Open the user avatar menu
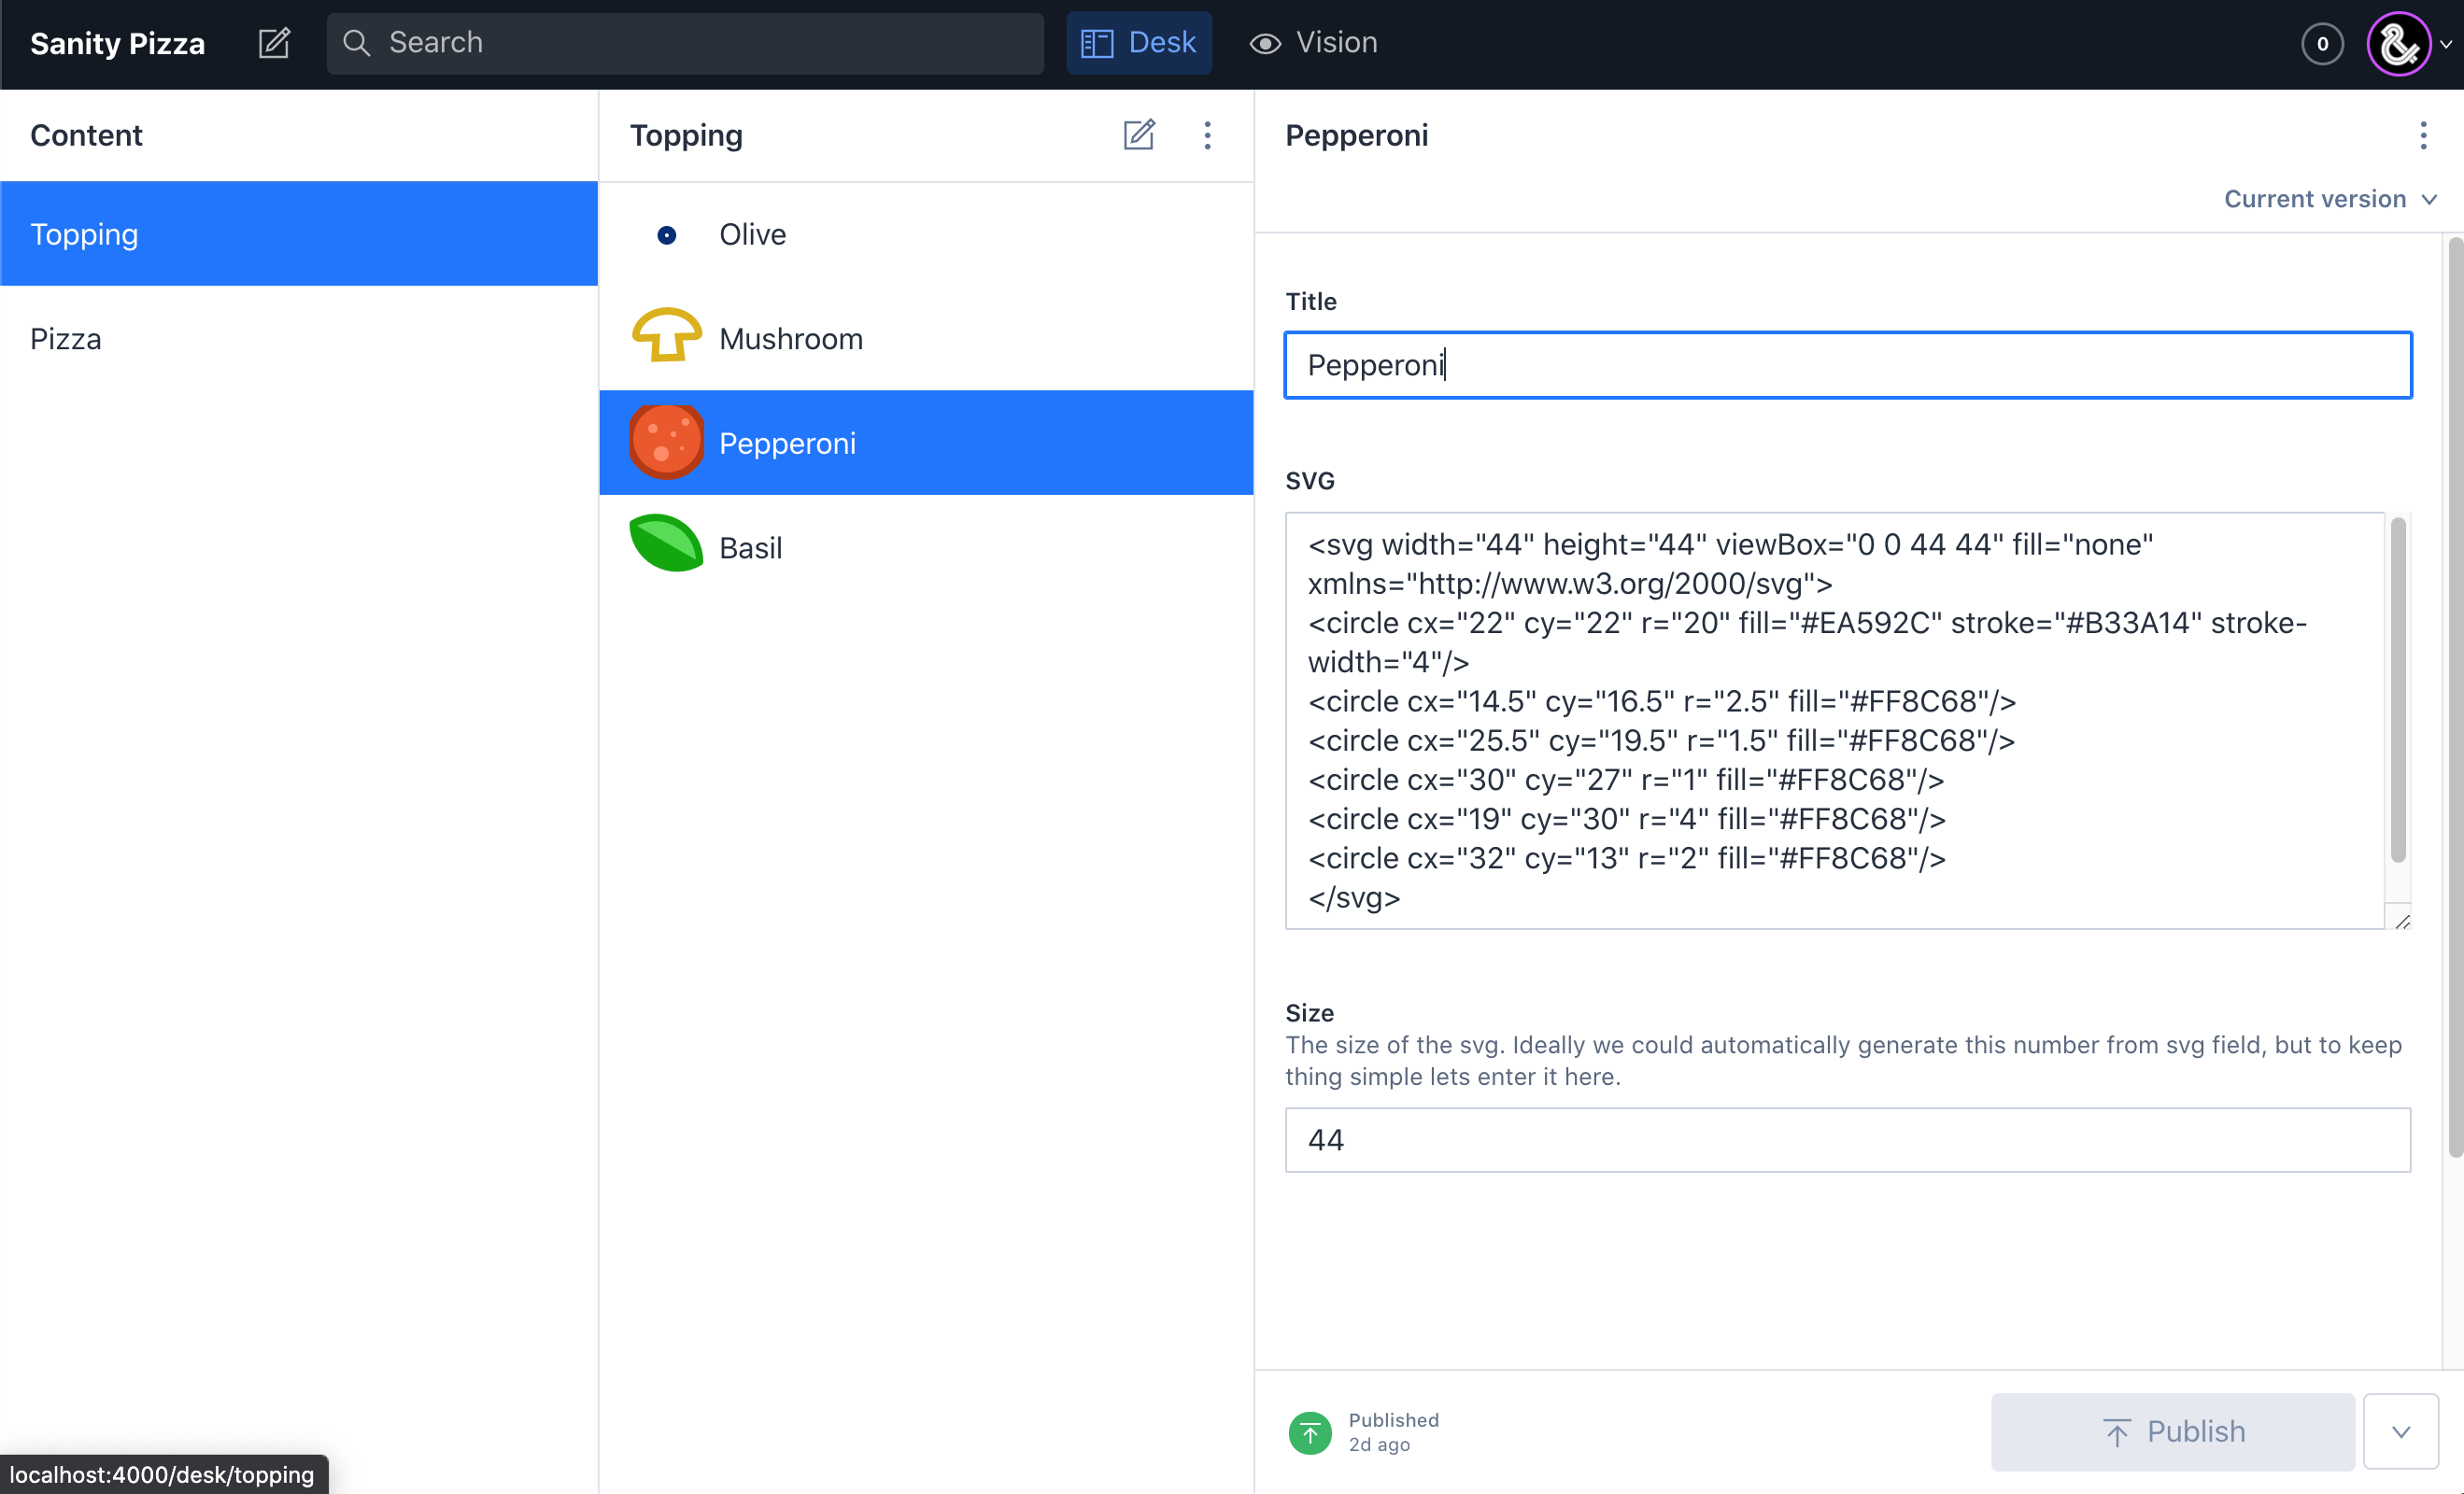Image resolution: width=2464 pixels, height=1494 pixels. click(x=2400, y=44)
